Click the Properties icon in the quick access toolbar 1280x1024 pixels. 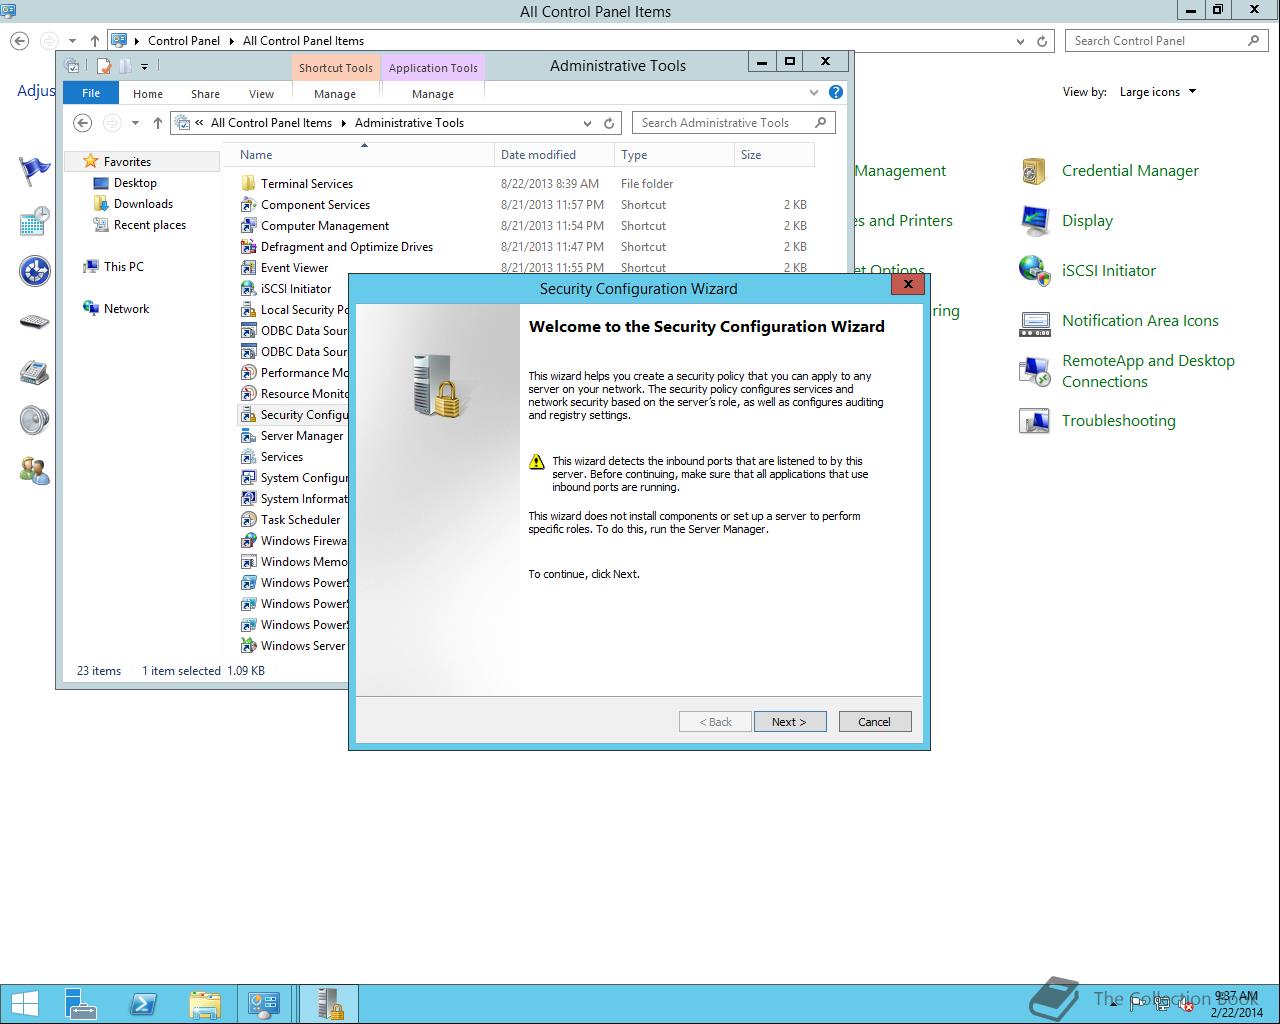(x=103, y=66)
